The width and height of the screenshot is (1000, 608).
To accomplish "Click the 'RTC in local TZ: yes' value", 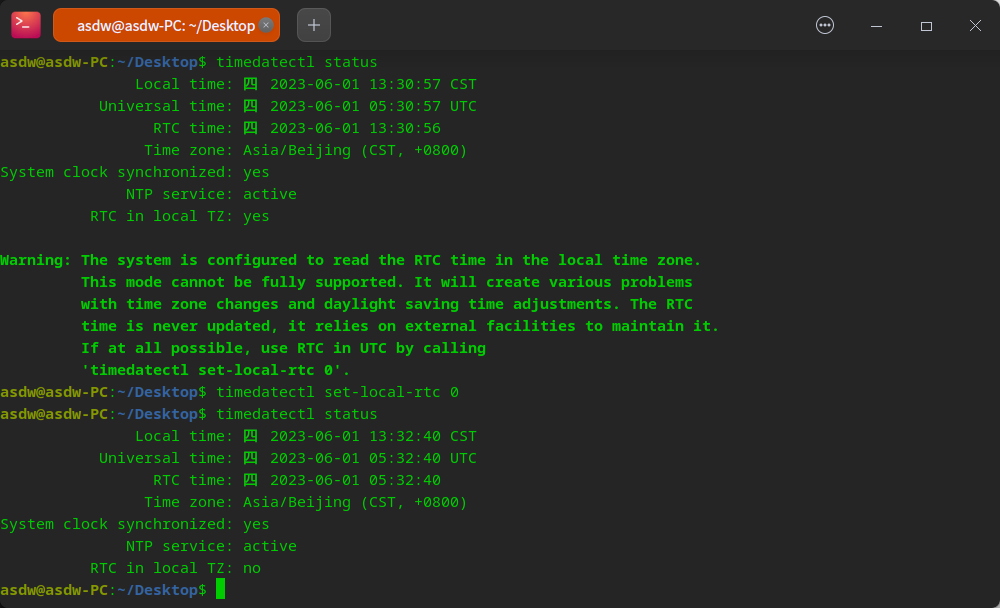I will click(256, 216).
